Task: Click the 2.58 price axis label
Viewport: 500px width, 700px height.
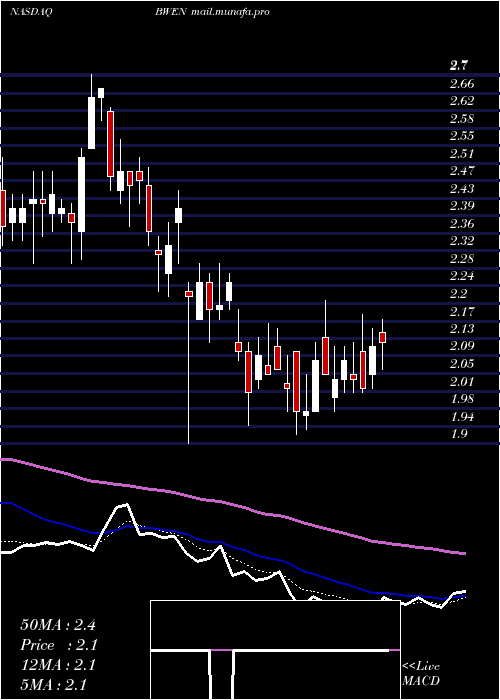Action: pos(462,119)
